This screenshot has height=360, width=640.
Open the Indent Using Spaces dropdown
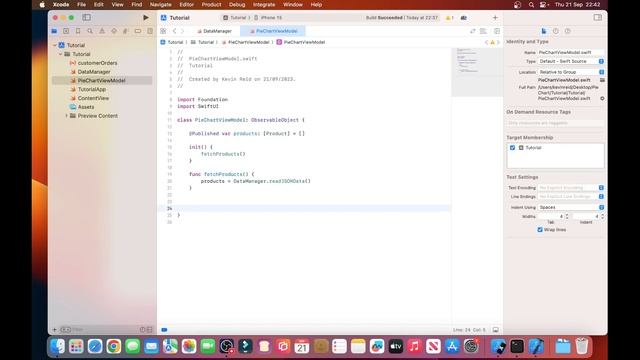(x=571, y=207)
